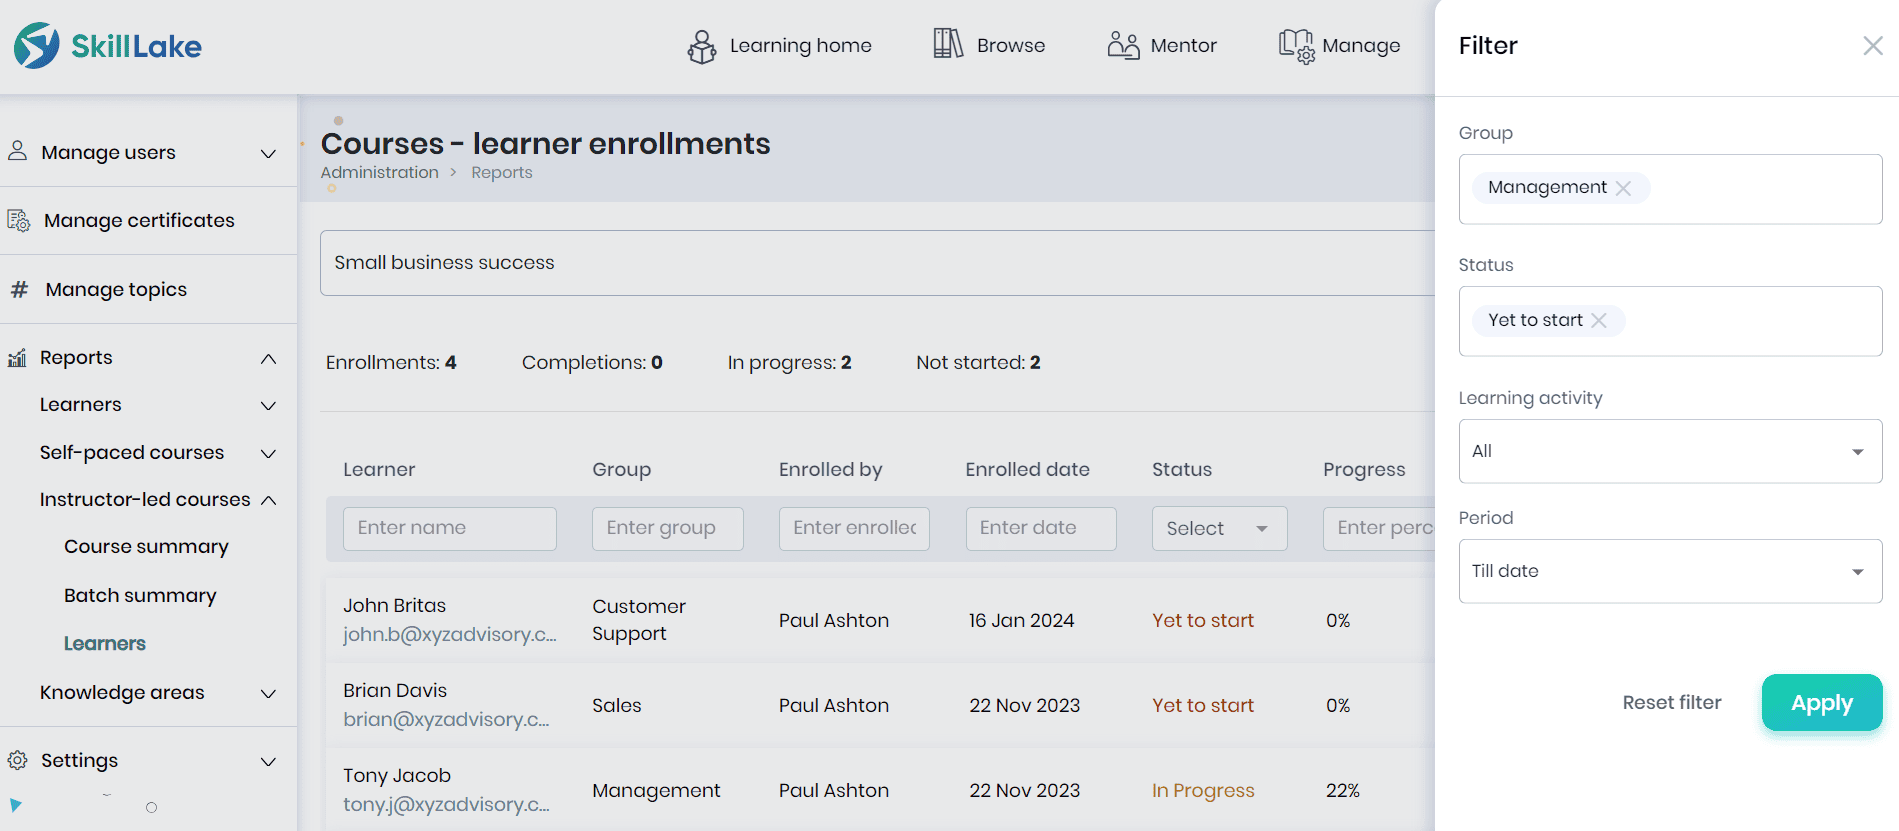This screenshot has width=1899, height=831.
Task: Click the Apply filter button
Action: tap(1821, 703)
